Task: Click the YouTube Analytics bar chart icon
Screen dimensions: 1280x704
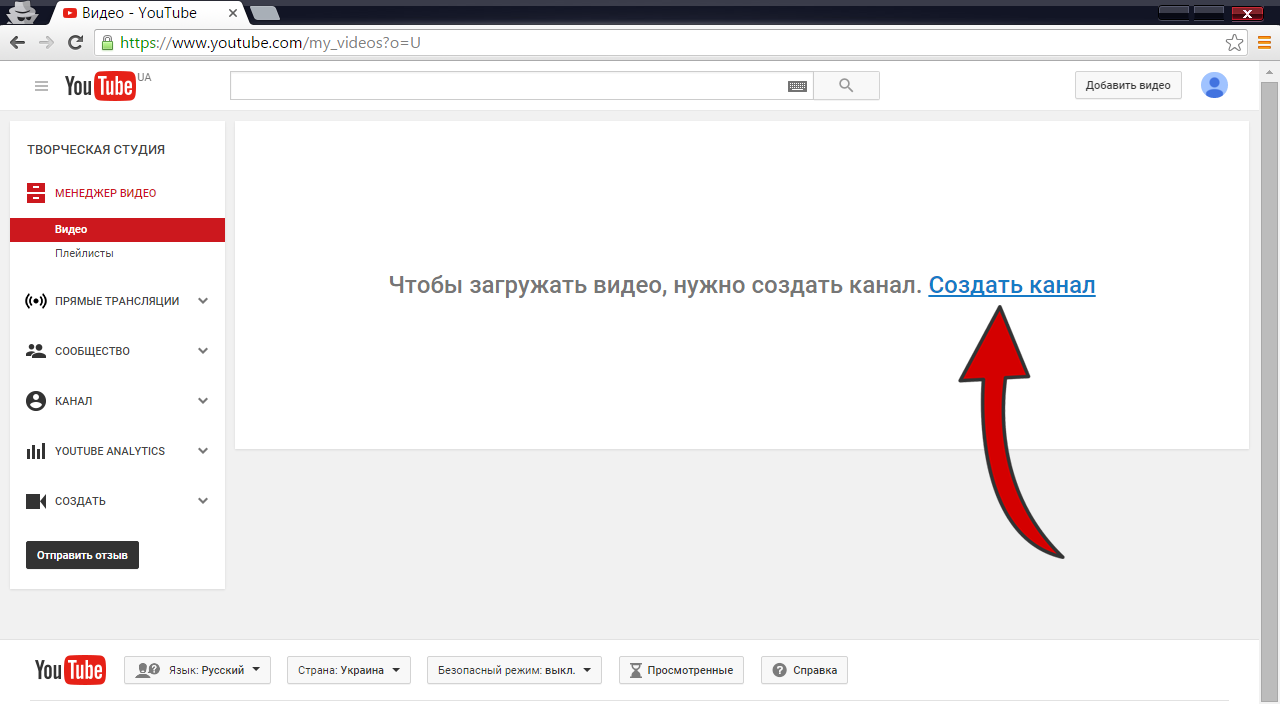Action: (x=36, y=451)
